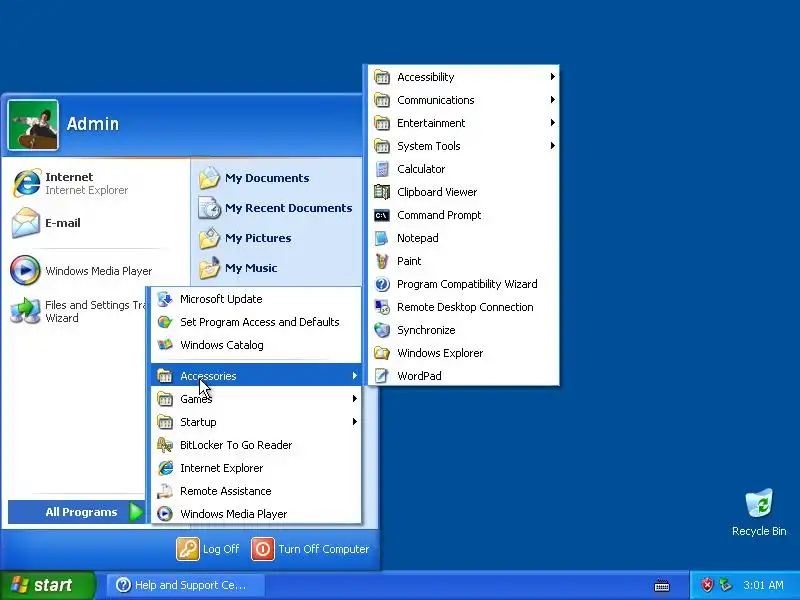The height and width of the screenshot is (600, 800).
Task: Expand the Communications submenu arrow
Action: pos(553,99)
